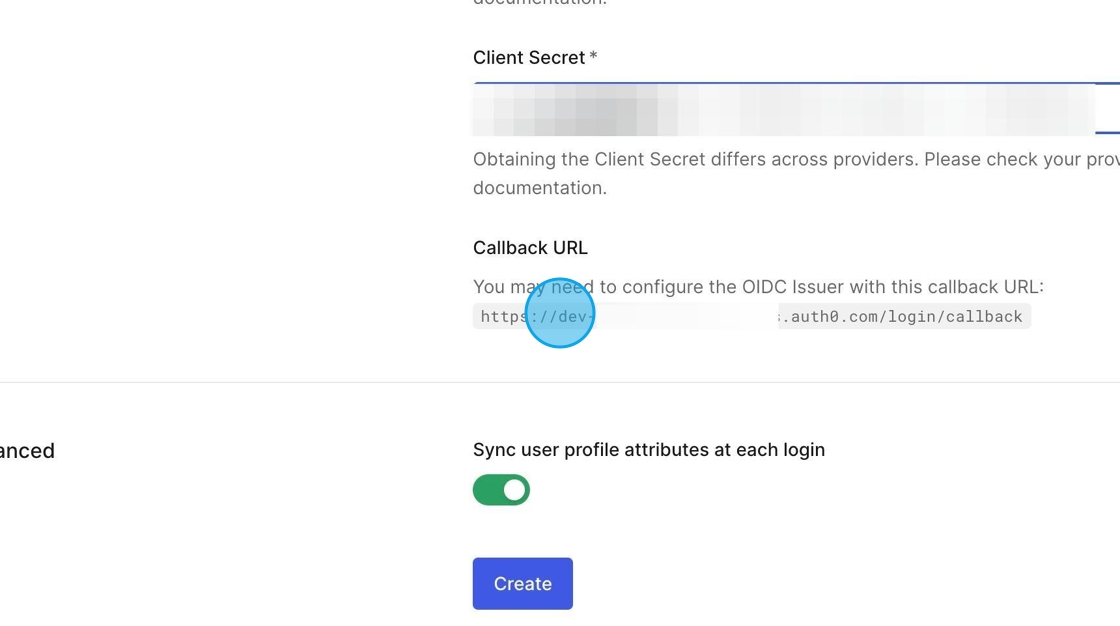Click the blue circular cursor highlight
Viewport: 1120px width, 626px height.
pyautogui.click(x=559, y=313)
